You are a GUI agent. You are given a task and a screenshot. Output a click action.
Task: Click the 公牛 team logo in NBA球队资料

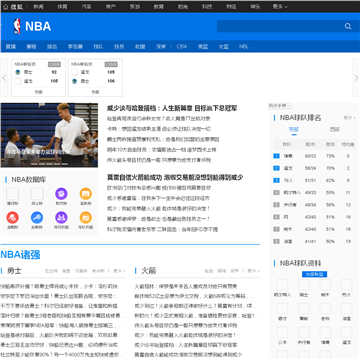click(x=283, y=332)
